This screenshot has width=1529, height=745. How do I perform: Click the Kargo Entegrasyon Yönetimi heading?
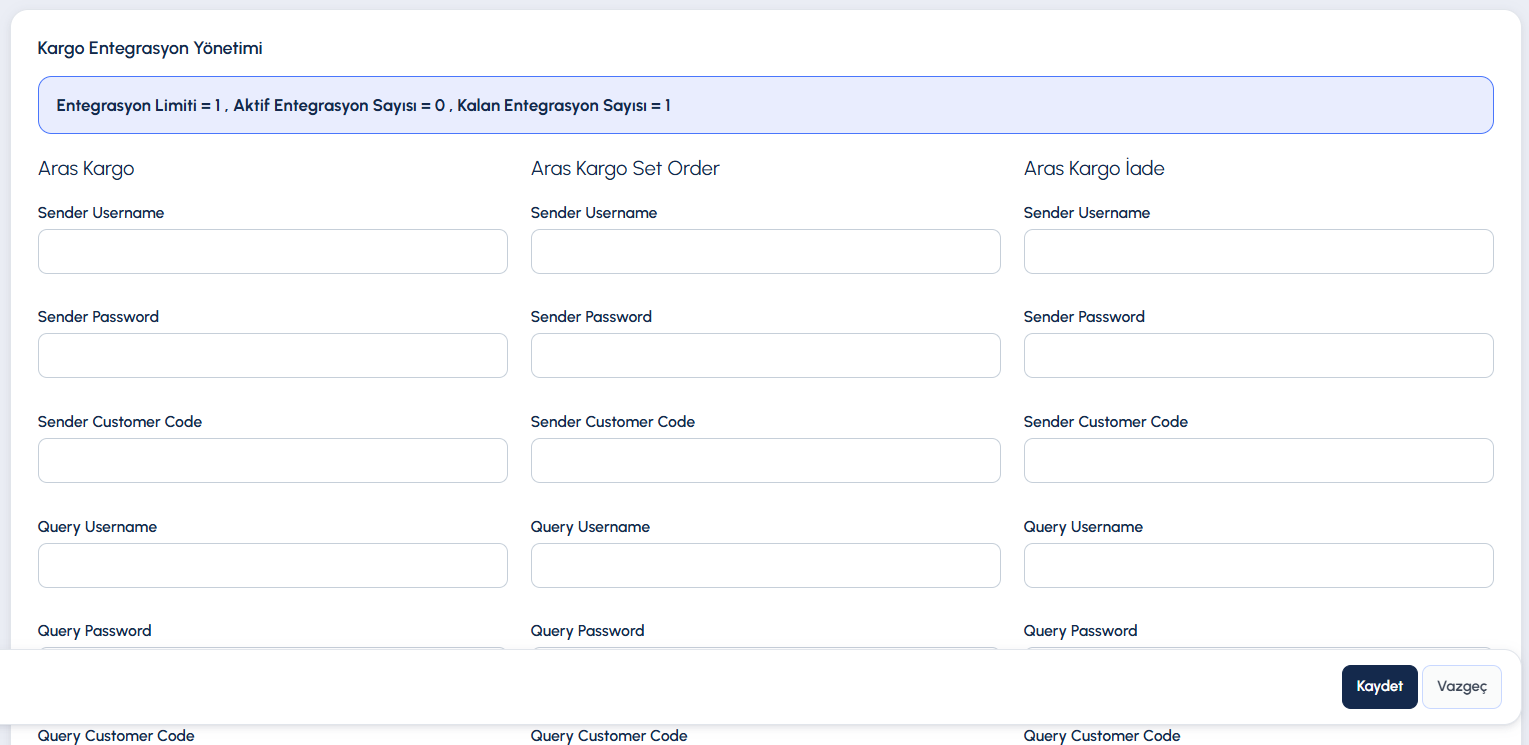click(x=150, y=48)
